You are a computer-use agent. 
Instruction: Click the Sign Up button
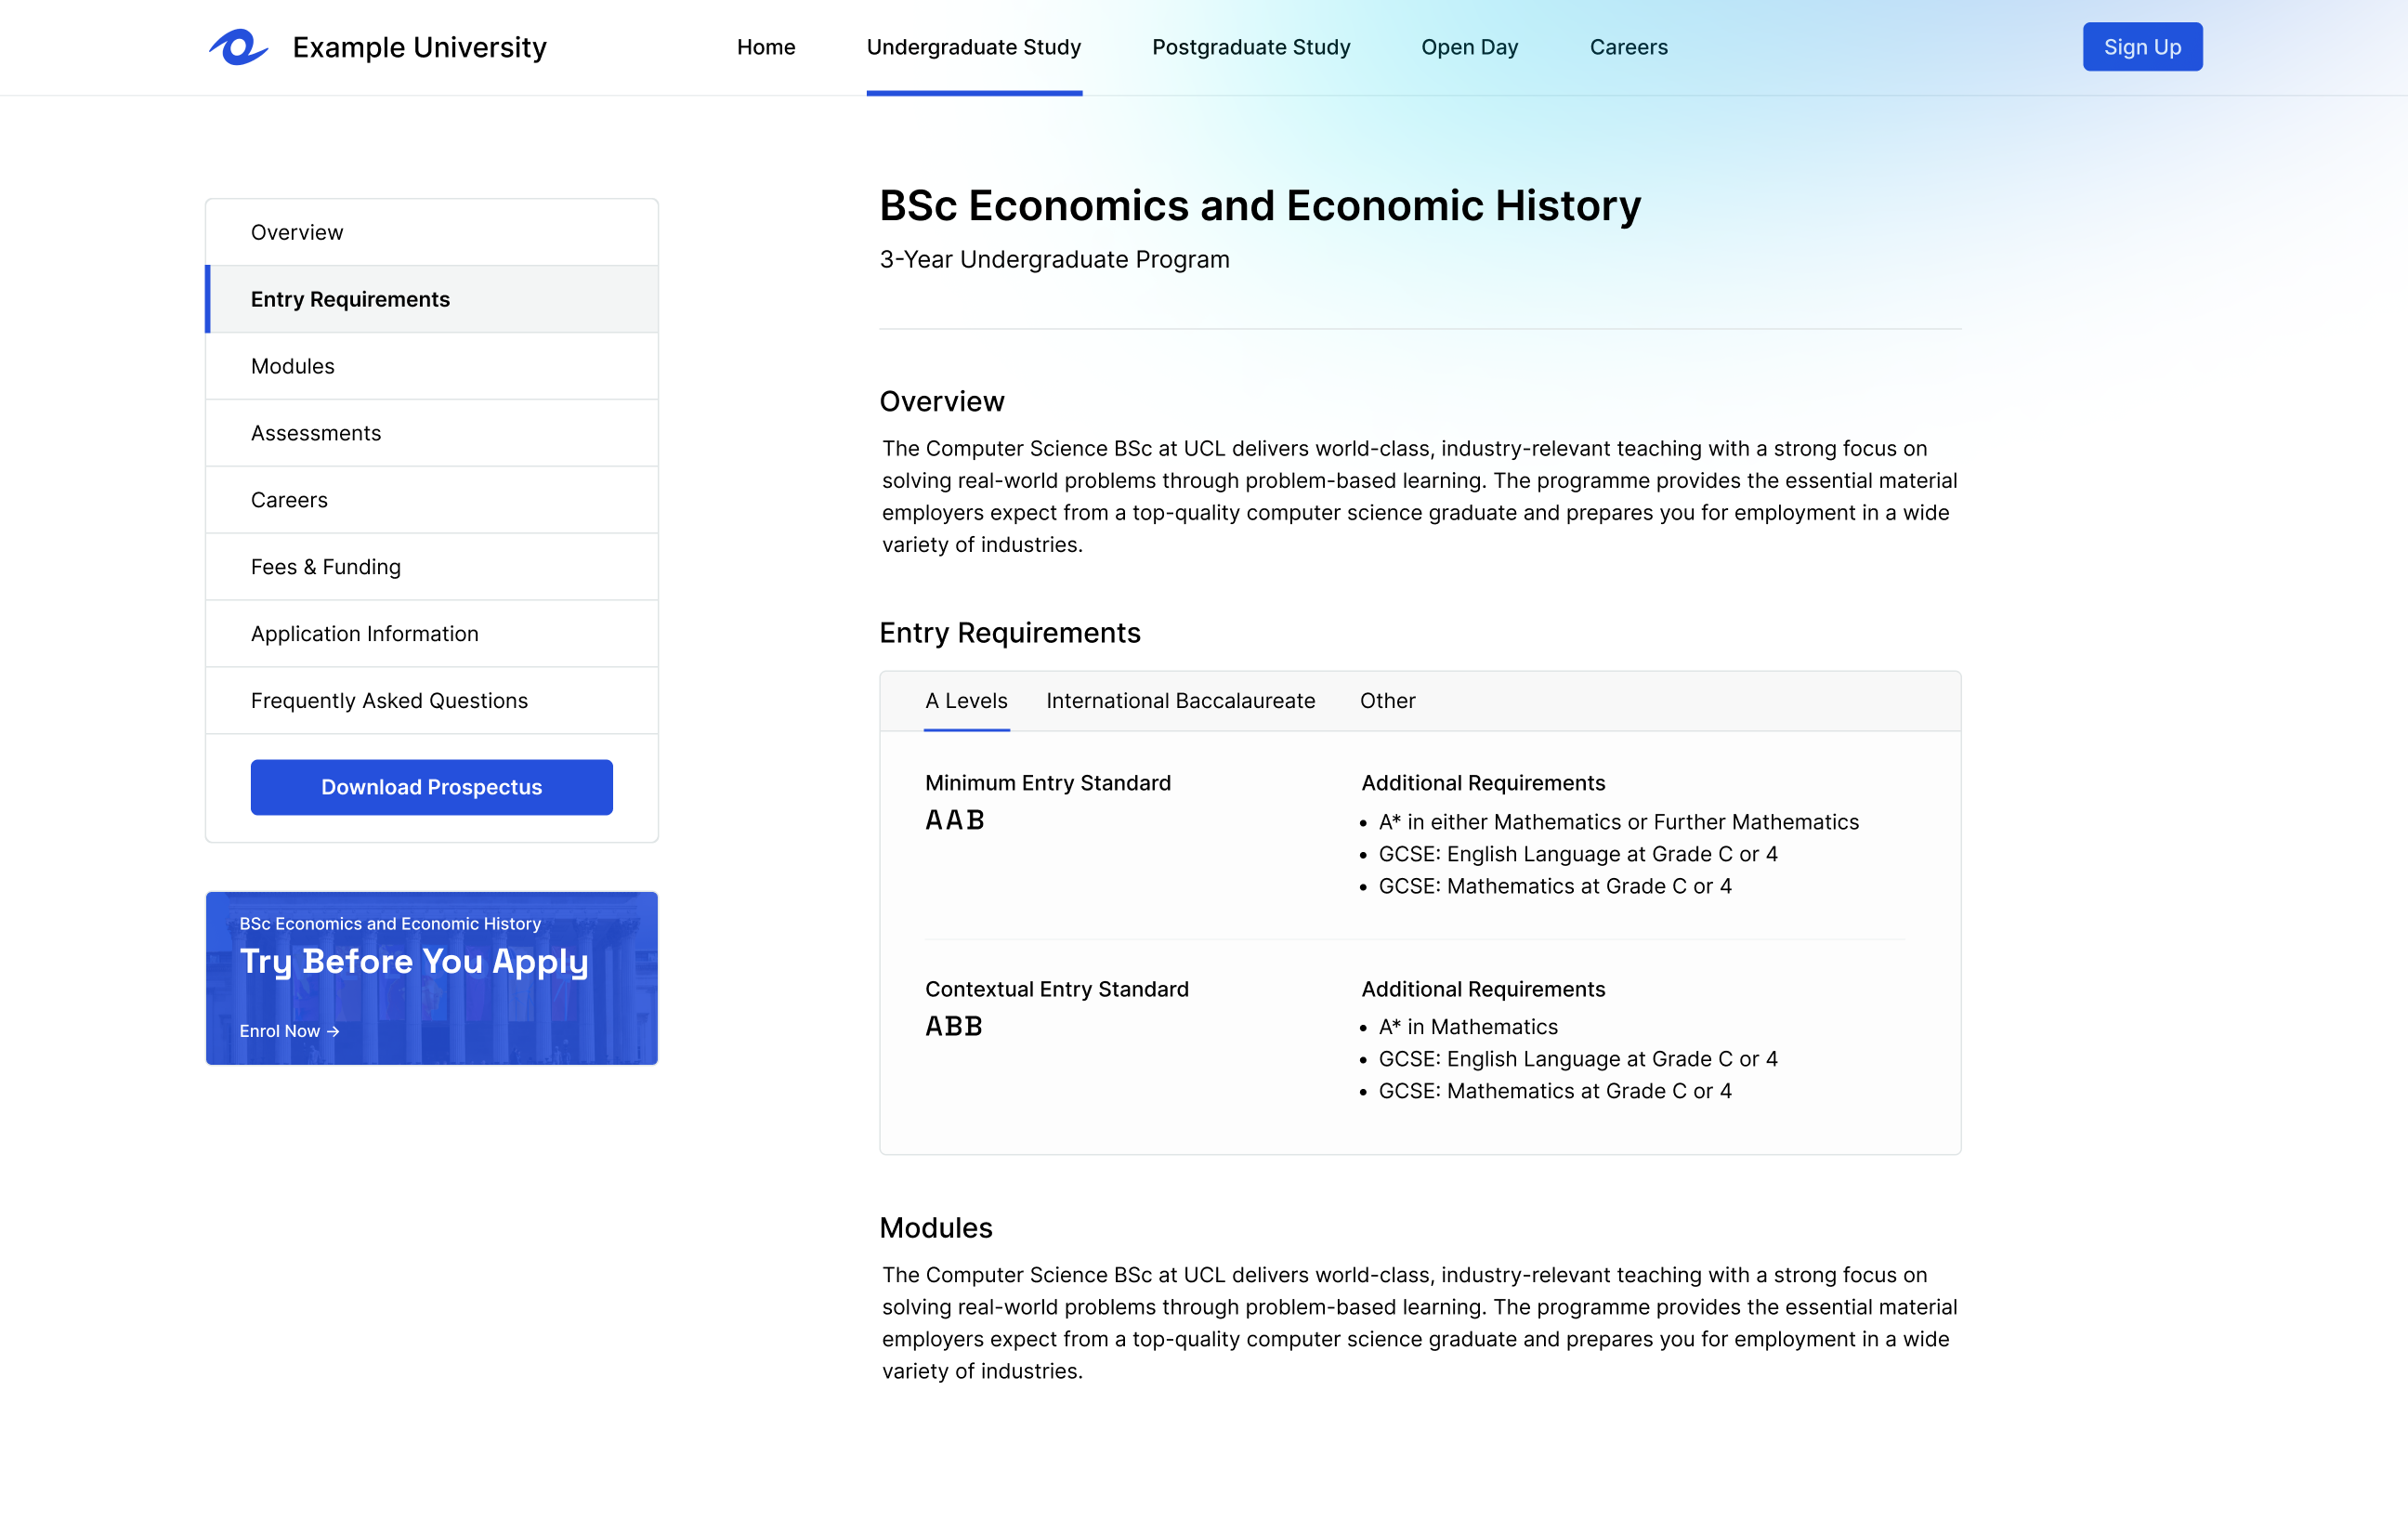2142,47
